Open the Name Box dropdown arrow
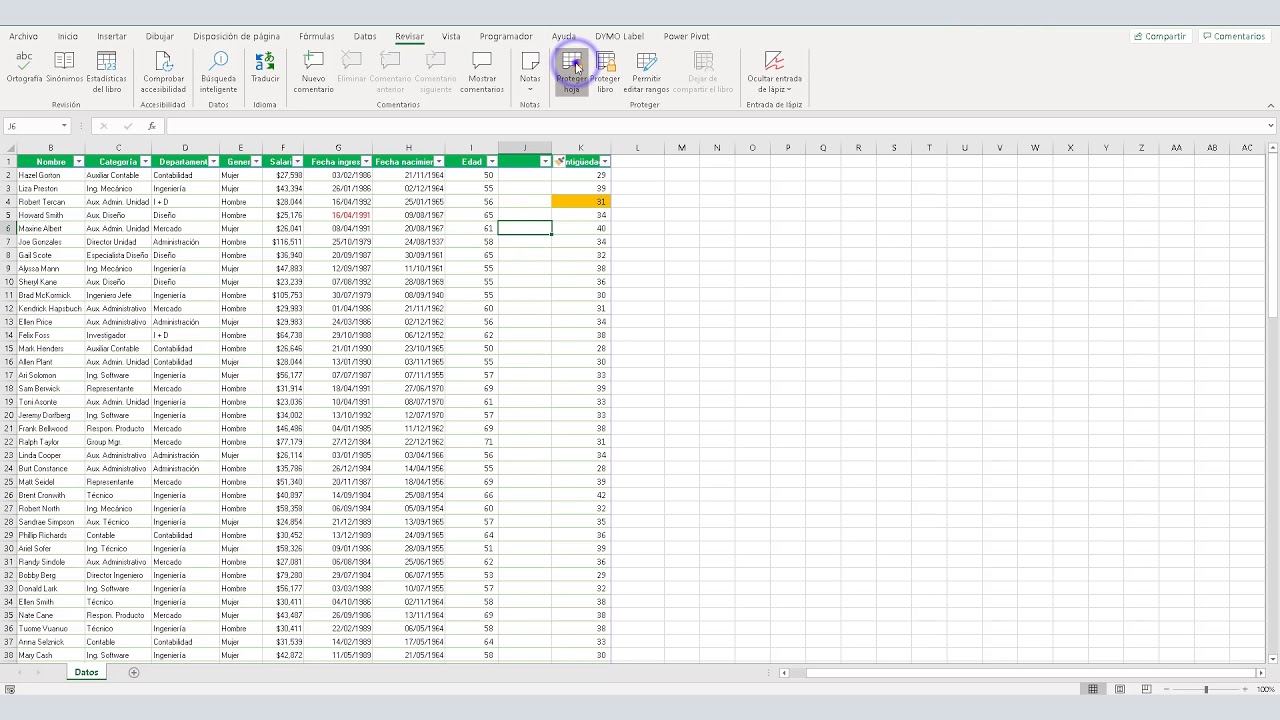 64,126
